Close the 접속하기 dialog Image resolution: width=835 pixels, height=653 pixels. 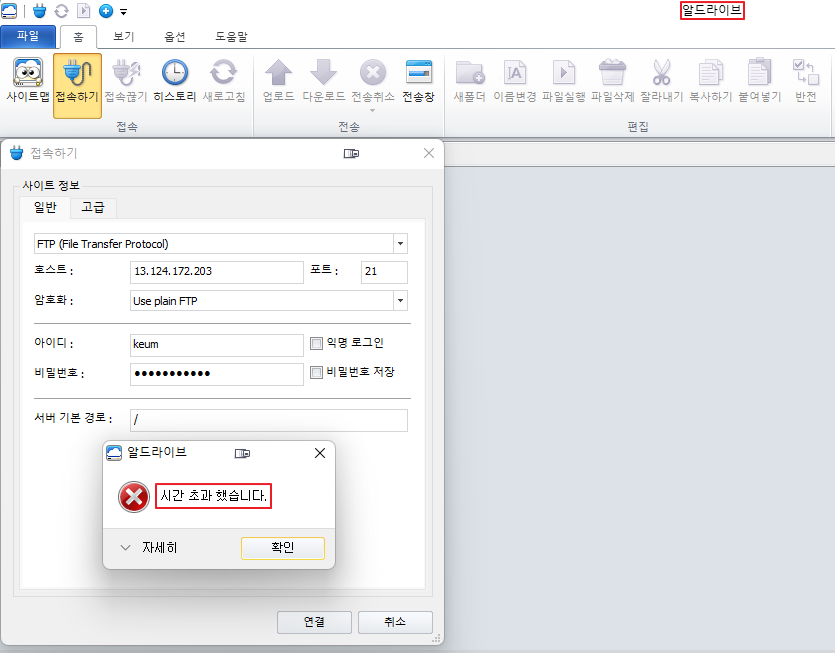coord(429,153)
